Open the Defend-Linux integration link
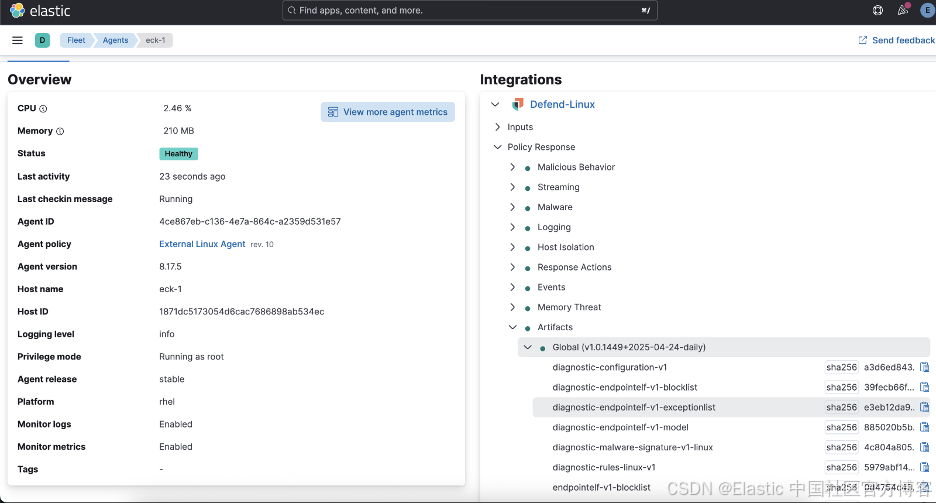The height and width of the screenshot is (504, 936). coord(562,105)
